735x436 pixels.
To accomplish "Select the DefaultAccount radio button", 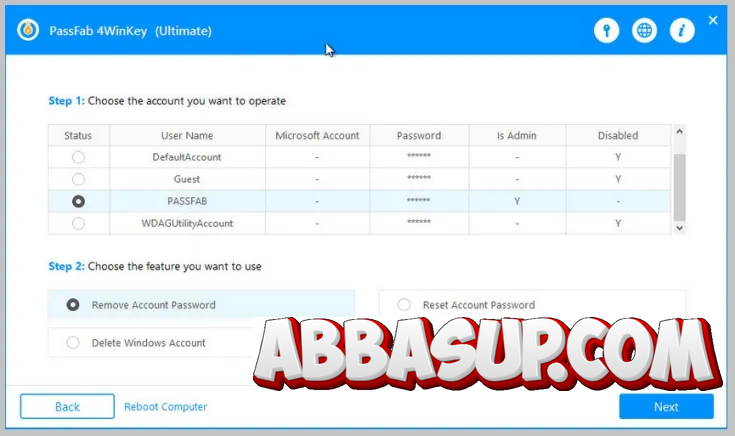I will (x=78, y=157).
